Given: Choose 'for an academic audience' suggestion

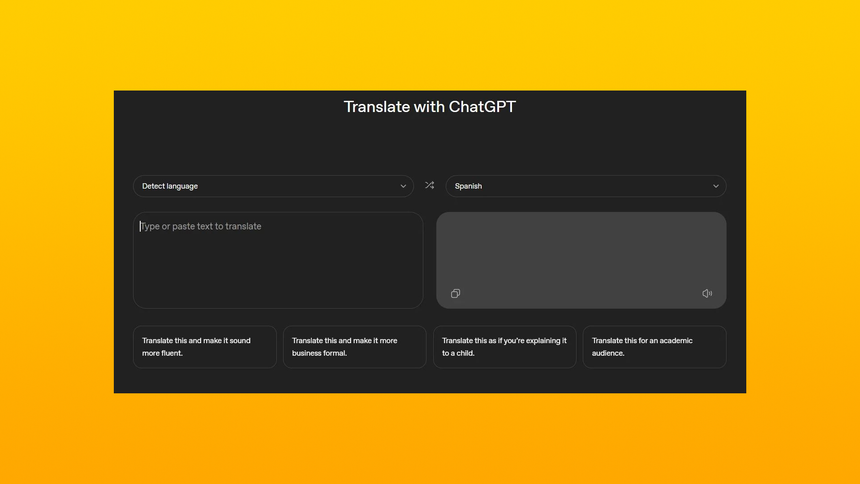Looking at the screenshot, I should coord(654,347).
